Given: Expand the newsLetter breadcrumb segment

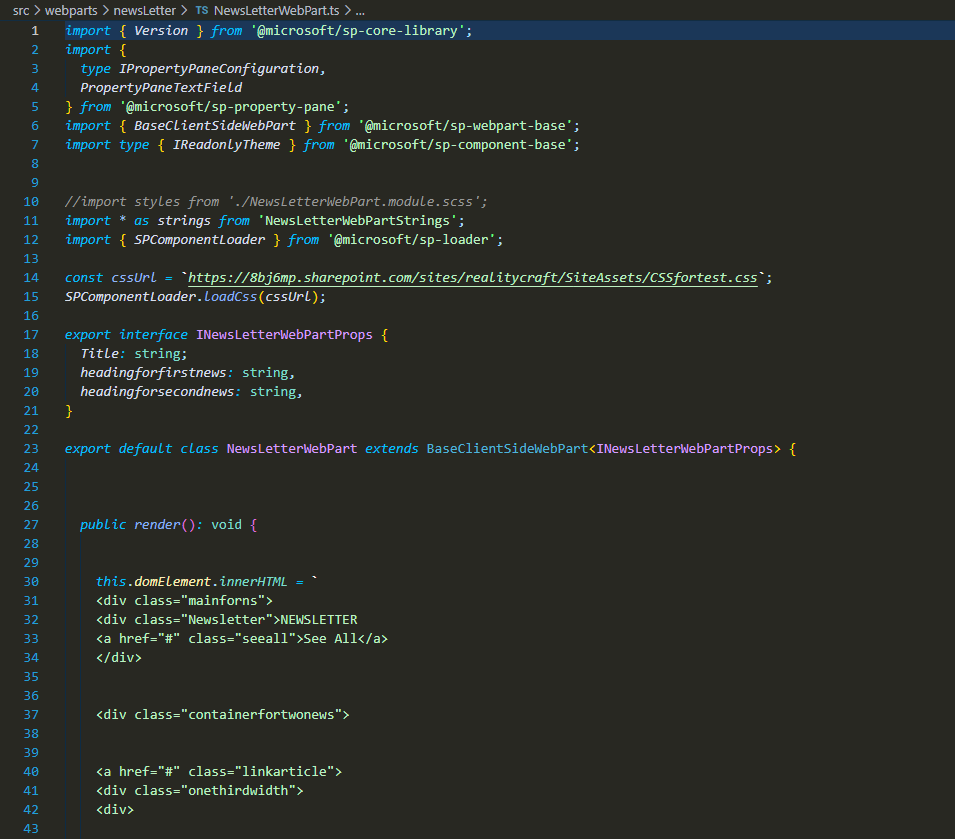Looking at the screenshot, I should [144, 10].
